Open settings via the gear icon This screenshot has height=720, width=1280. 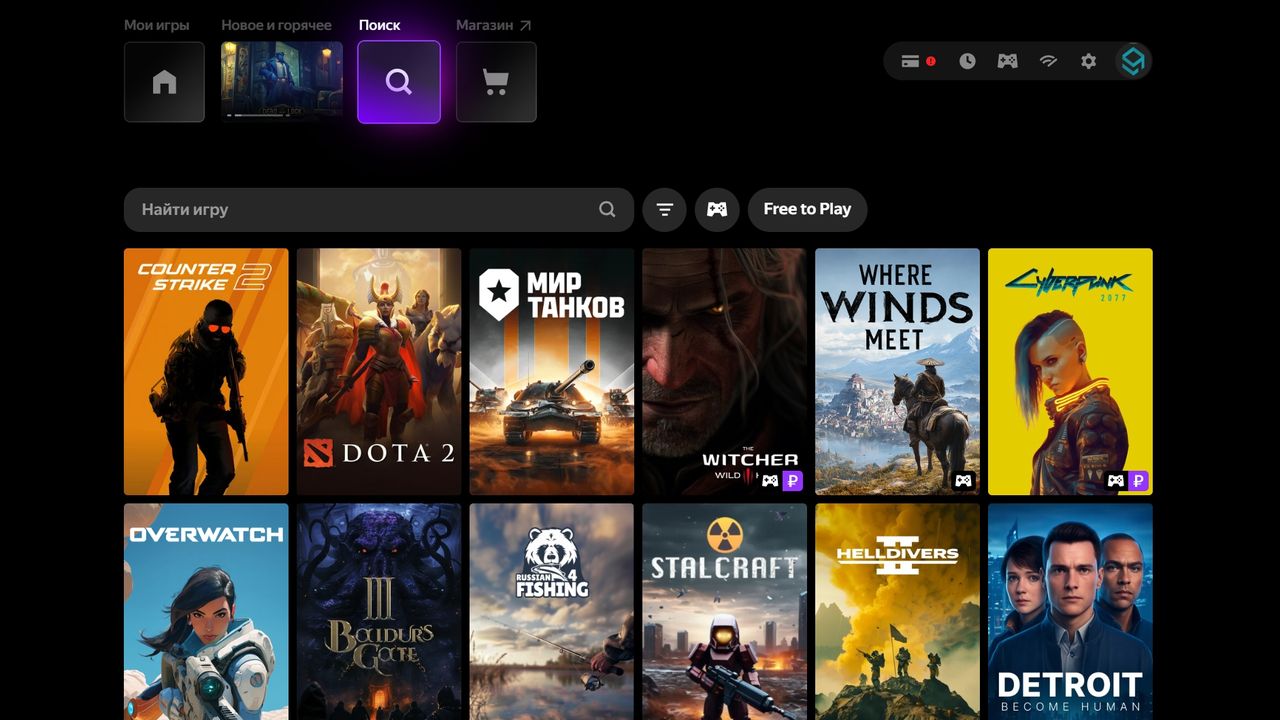1089,61
